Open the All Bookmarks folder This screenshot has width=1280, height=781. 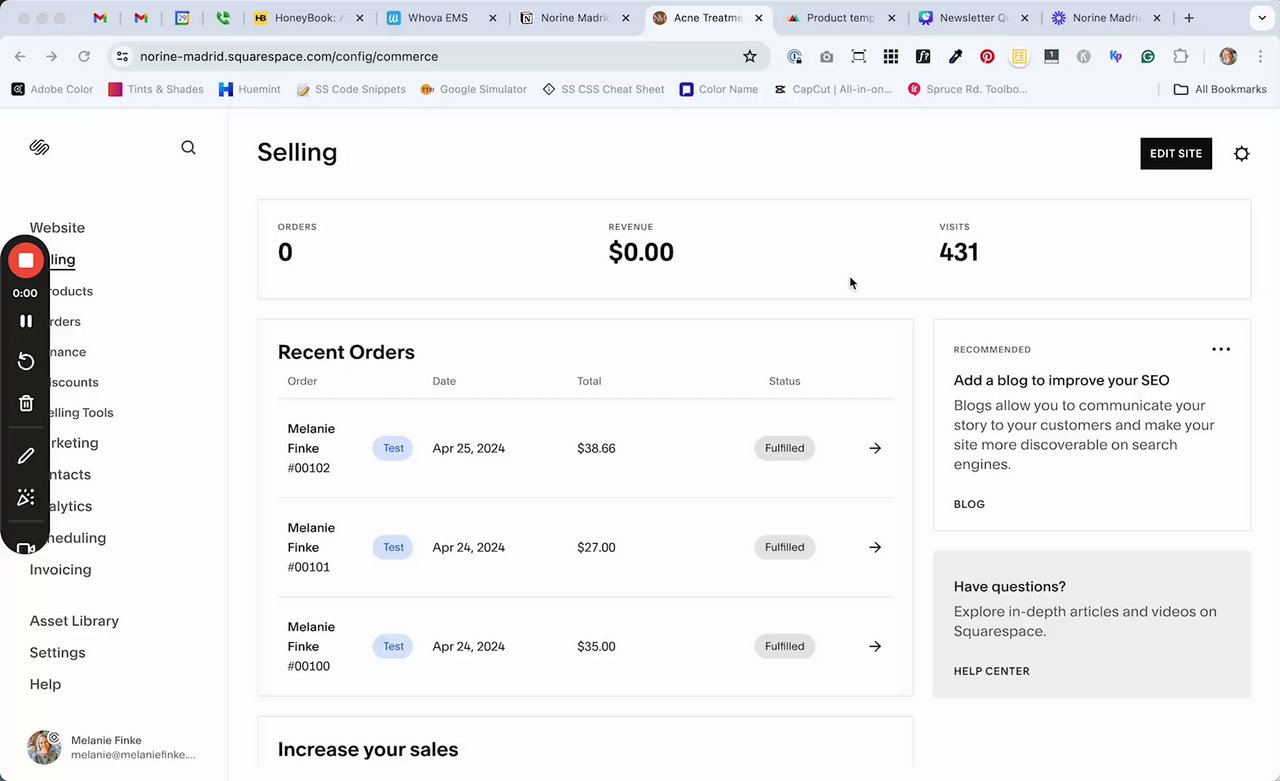[1220, 89]
